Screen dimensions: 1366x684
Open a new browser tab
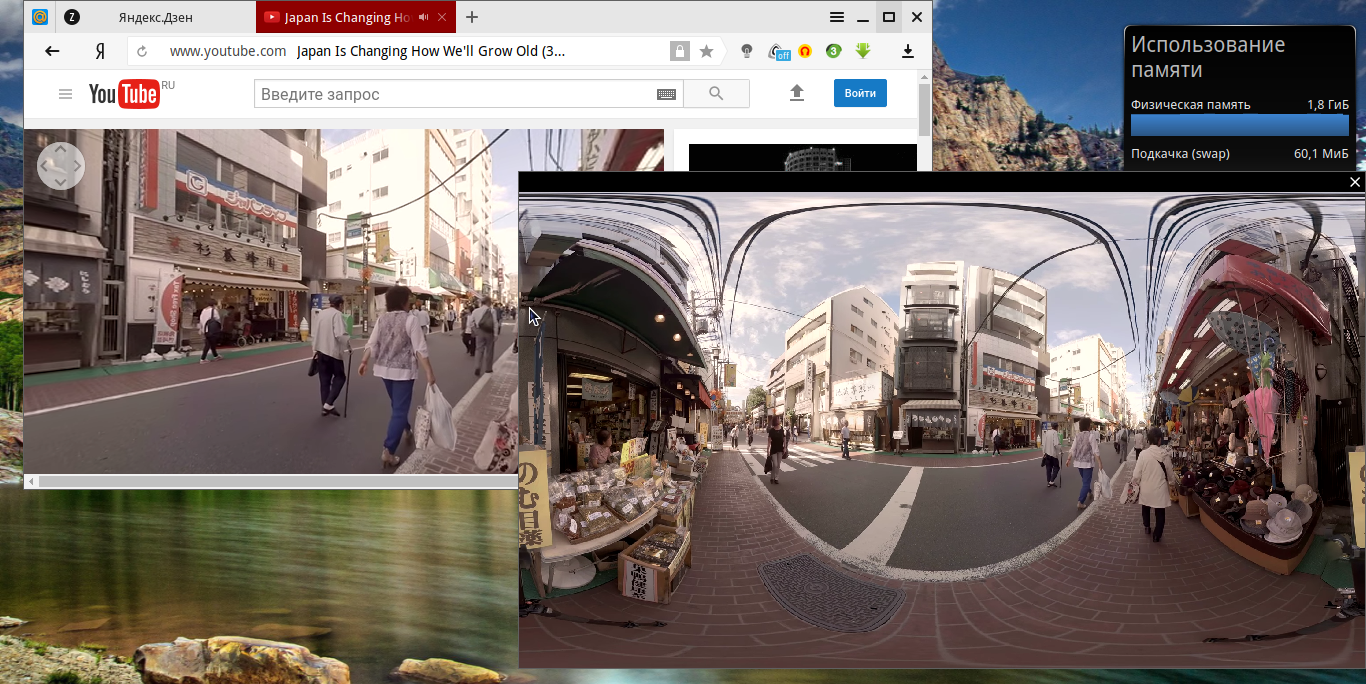472,17
